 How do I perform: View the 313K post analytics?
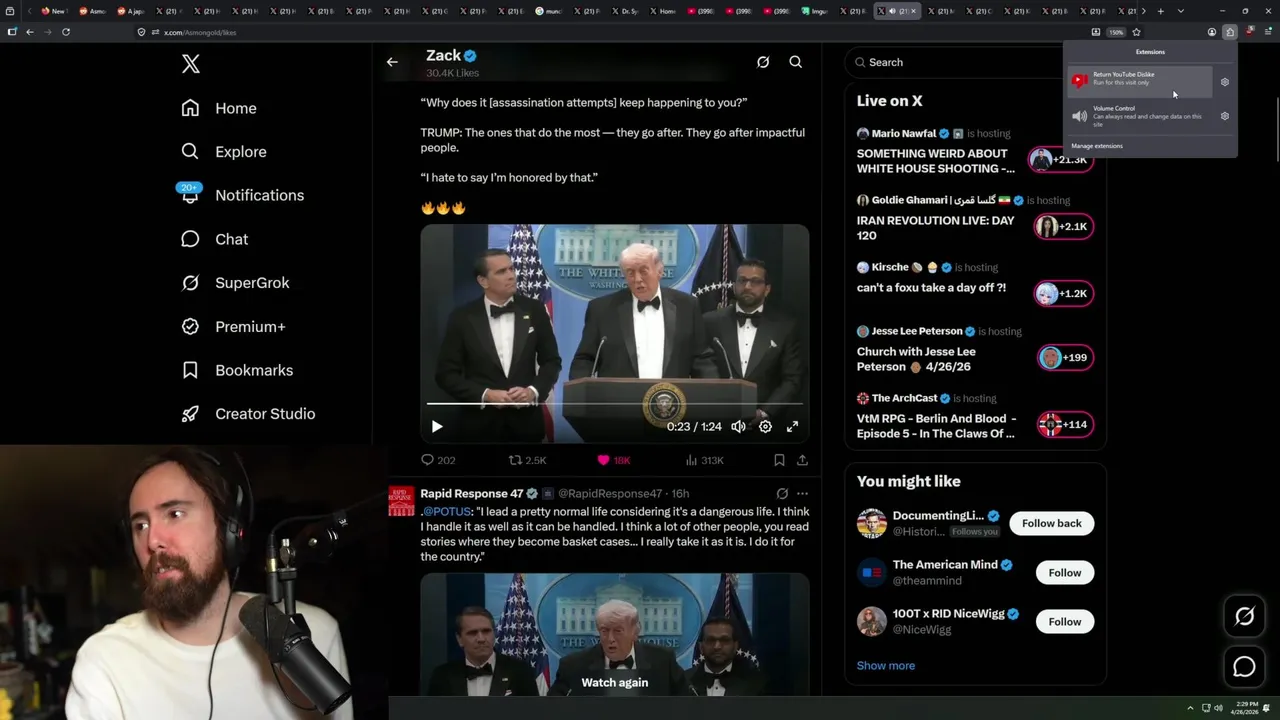pyautogui.click(x=705, y=460)
